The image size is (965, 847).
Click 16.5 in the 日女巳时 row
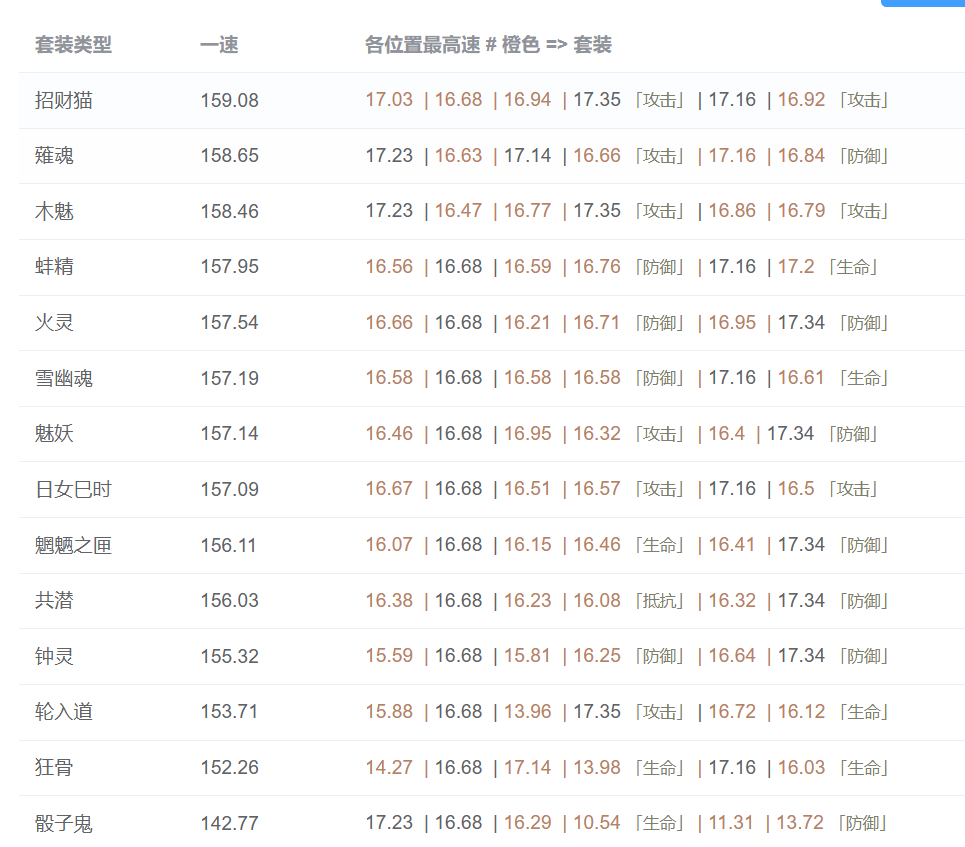point(796,489)
